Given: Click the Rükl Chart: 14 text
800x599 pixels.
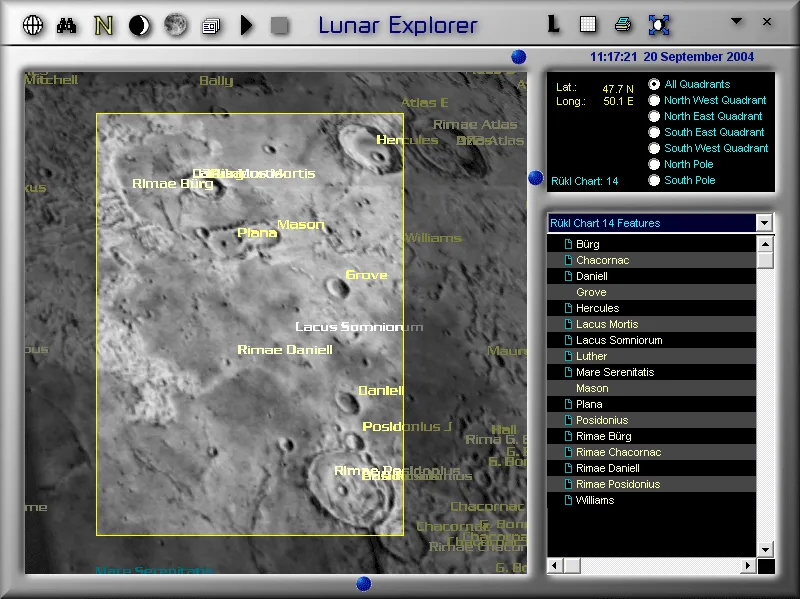Looking at the screenshot, I should coord(585,181).
